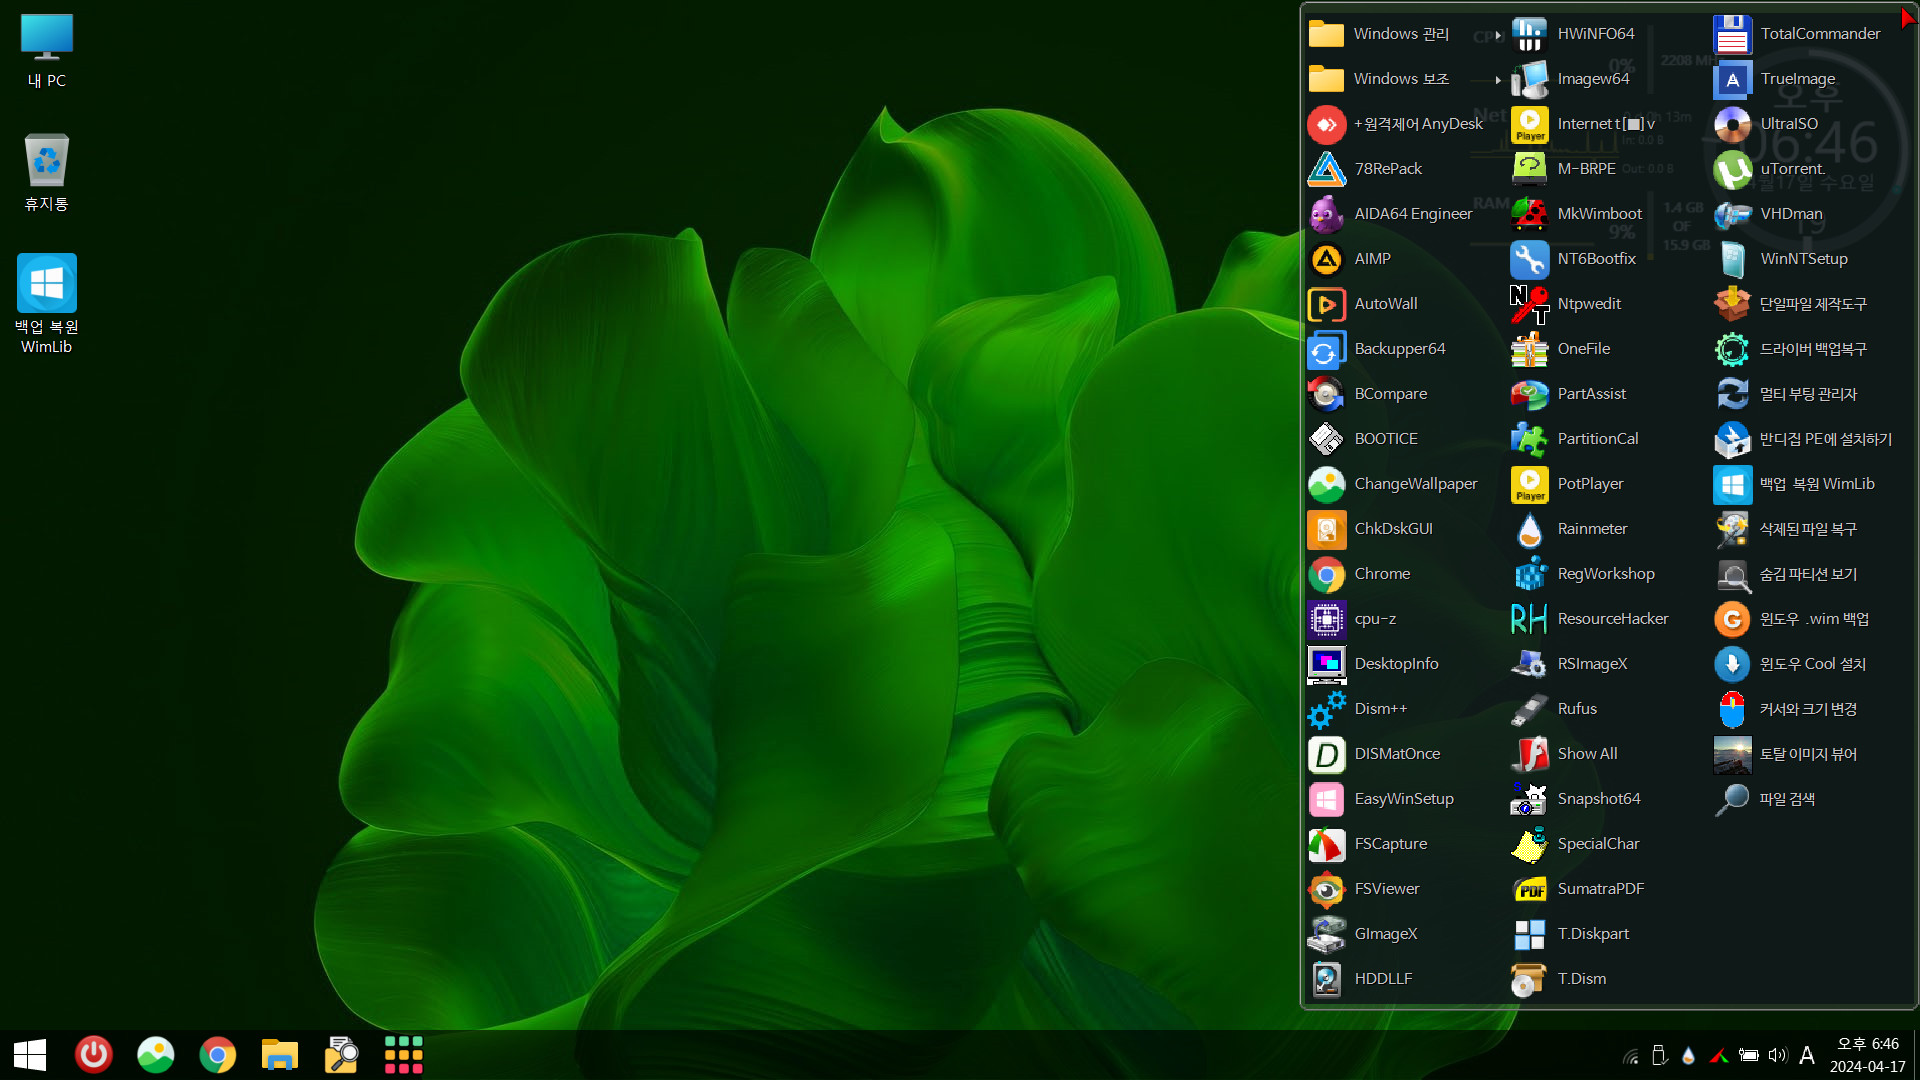Toggle the input language indicator A
1920x1080 pixels.
[1807, 1055]
